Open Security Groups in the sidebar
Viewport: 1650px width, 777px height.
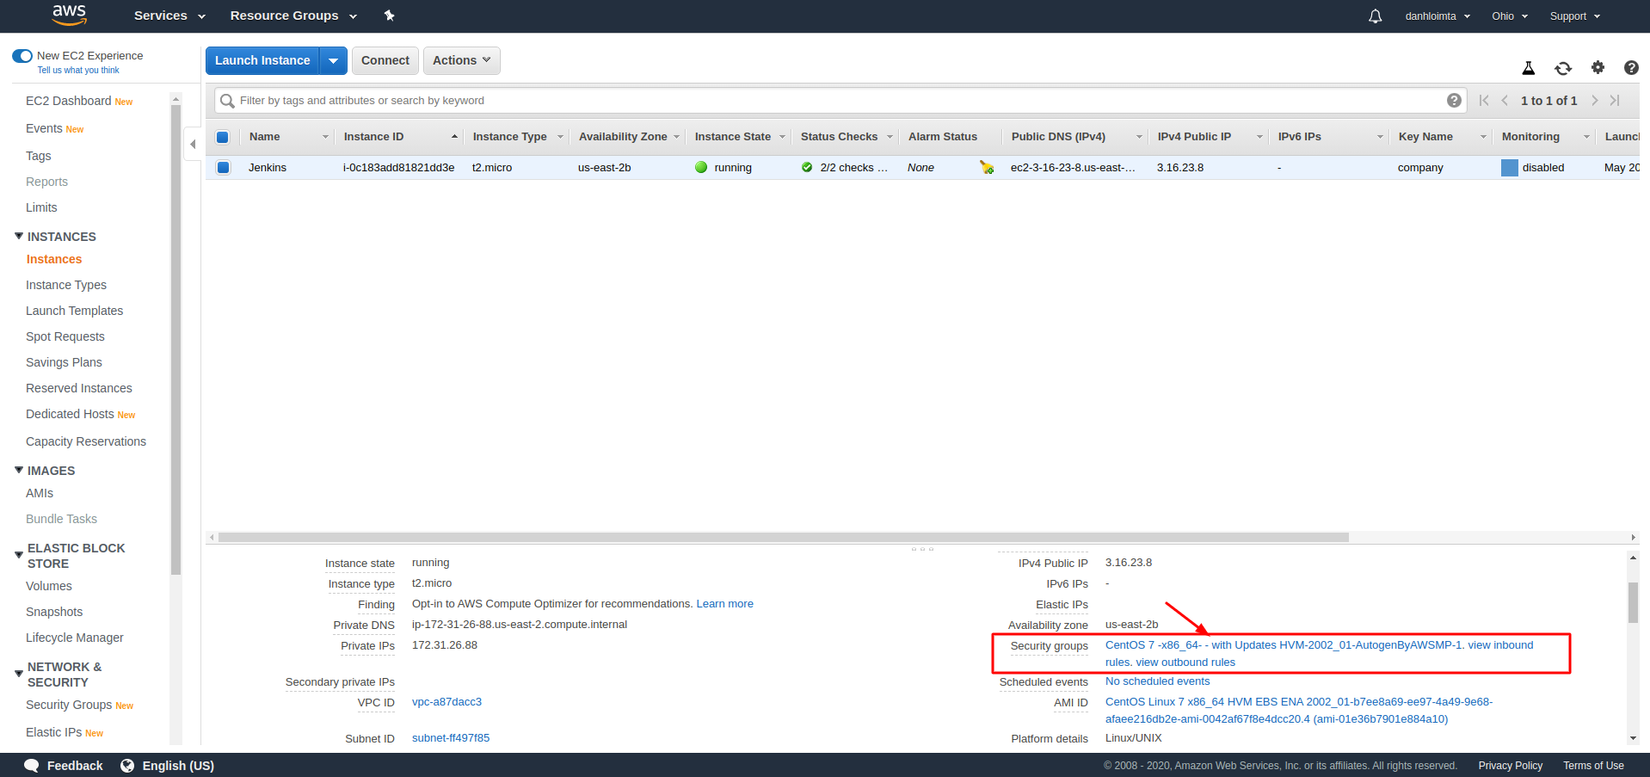[69, 705]
